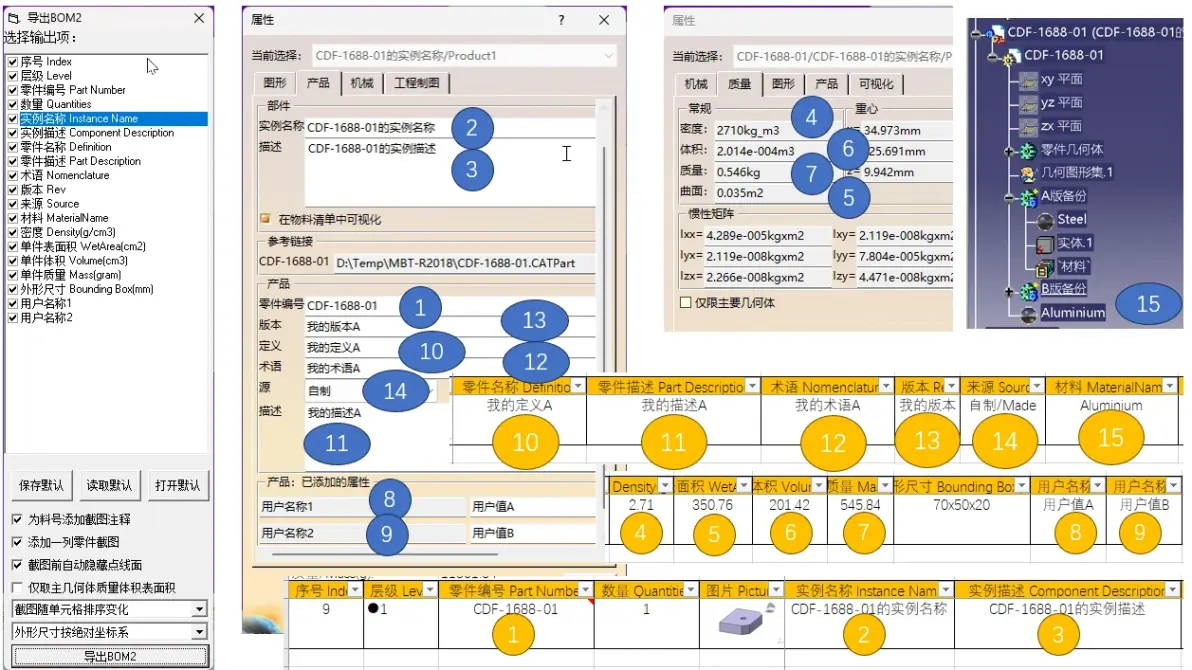Click the part thumbnail picture in the table
The height and width of the screenshot is (670, 1192).
coord(741,622)
